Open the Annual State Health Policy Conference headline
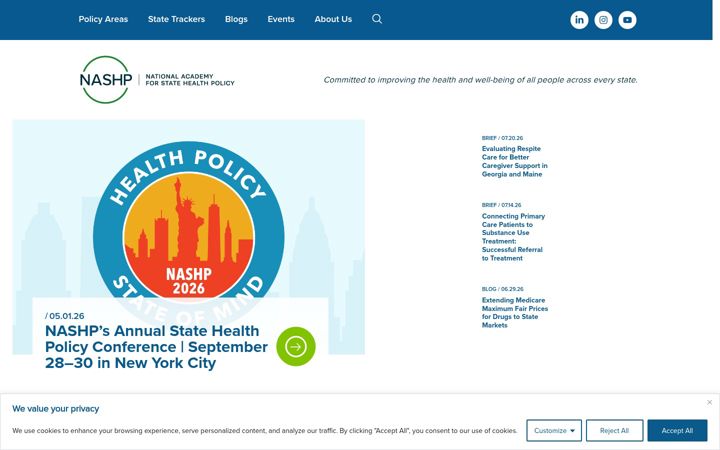 pos(156,347)
